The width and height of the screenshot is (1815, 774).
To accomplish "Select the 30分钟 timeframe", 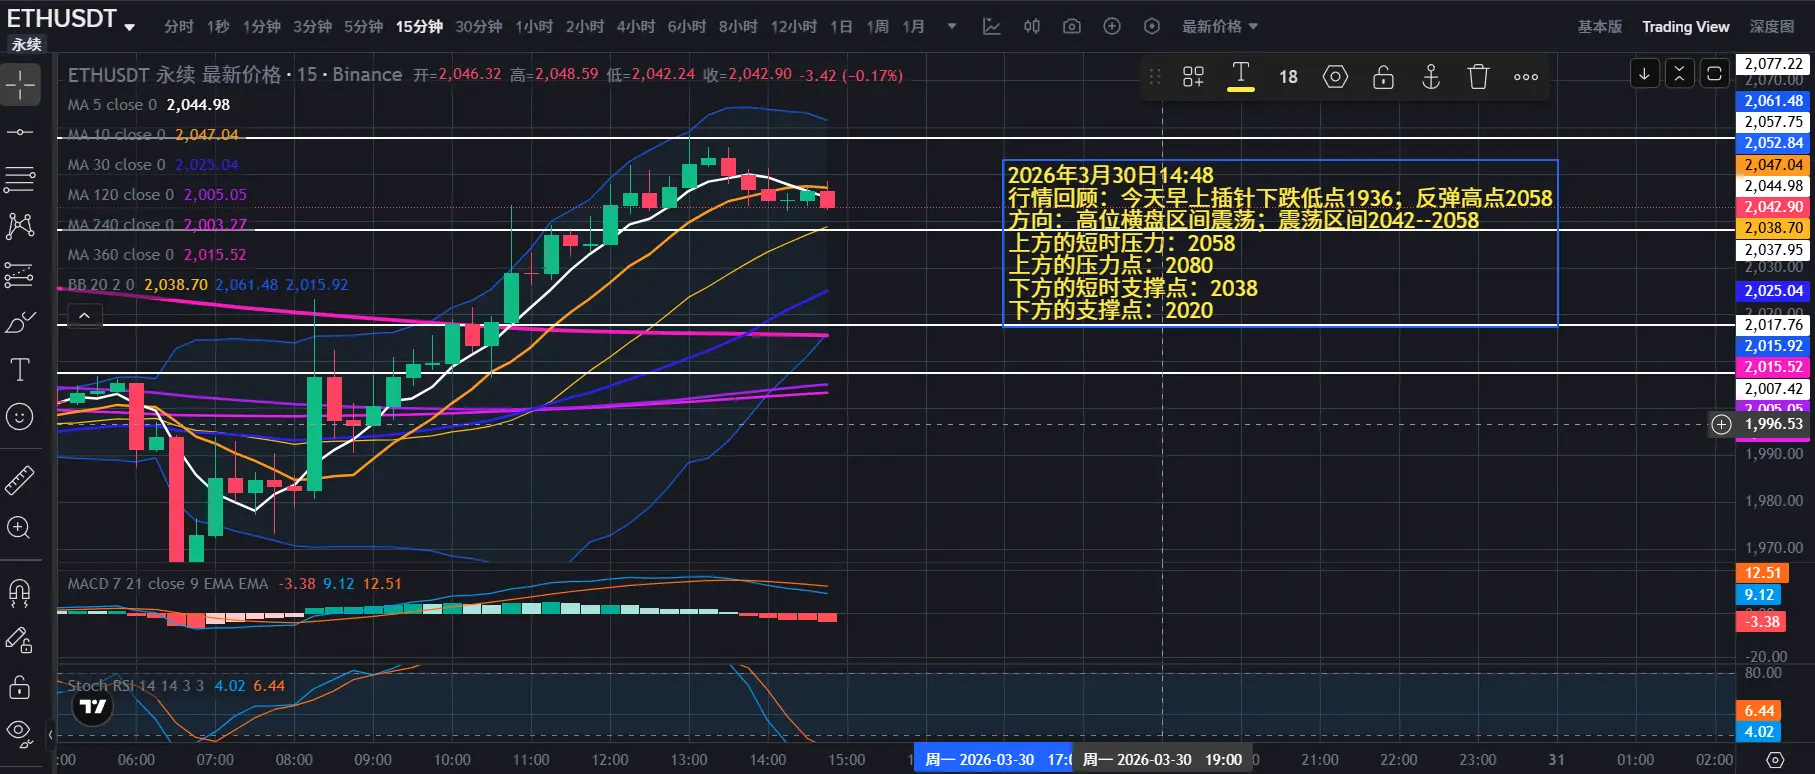I will click(x=479, y=26).
